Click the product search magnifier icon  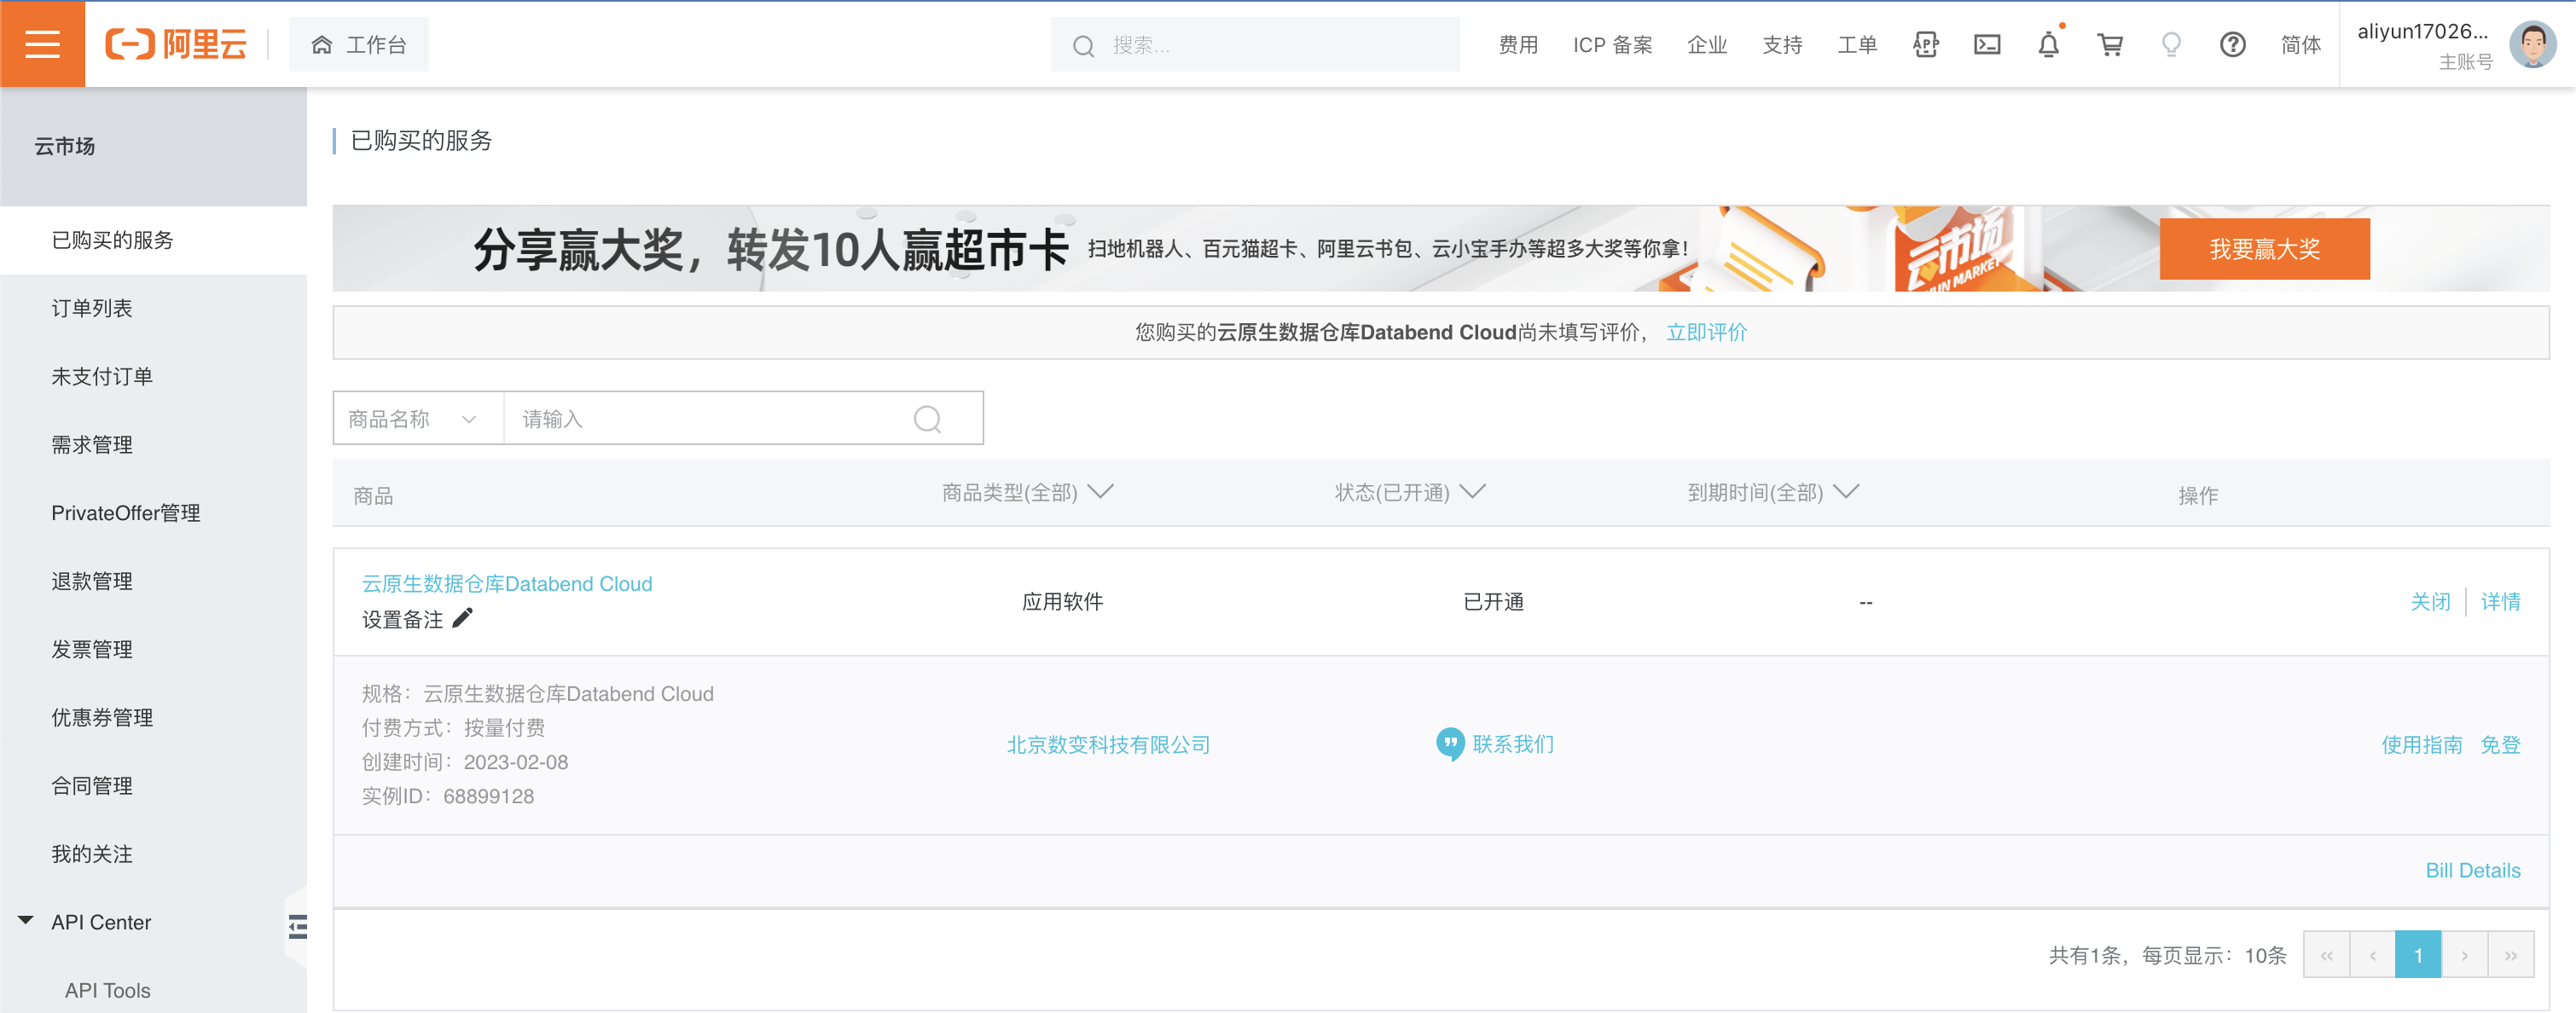927,418
